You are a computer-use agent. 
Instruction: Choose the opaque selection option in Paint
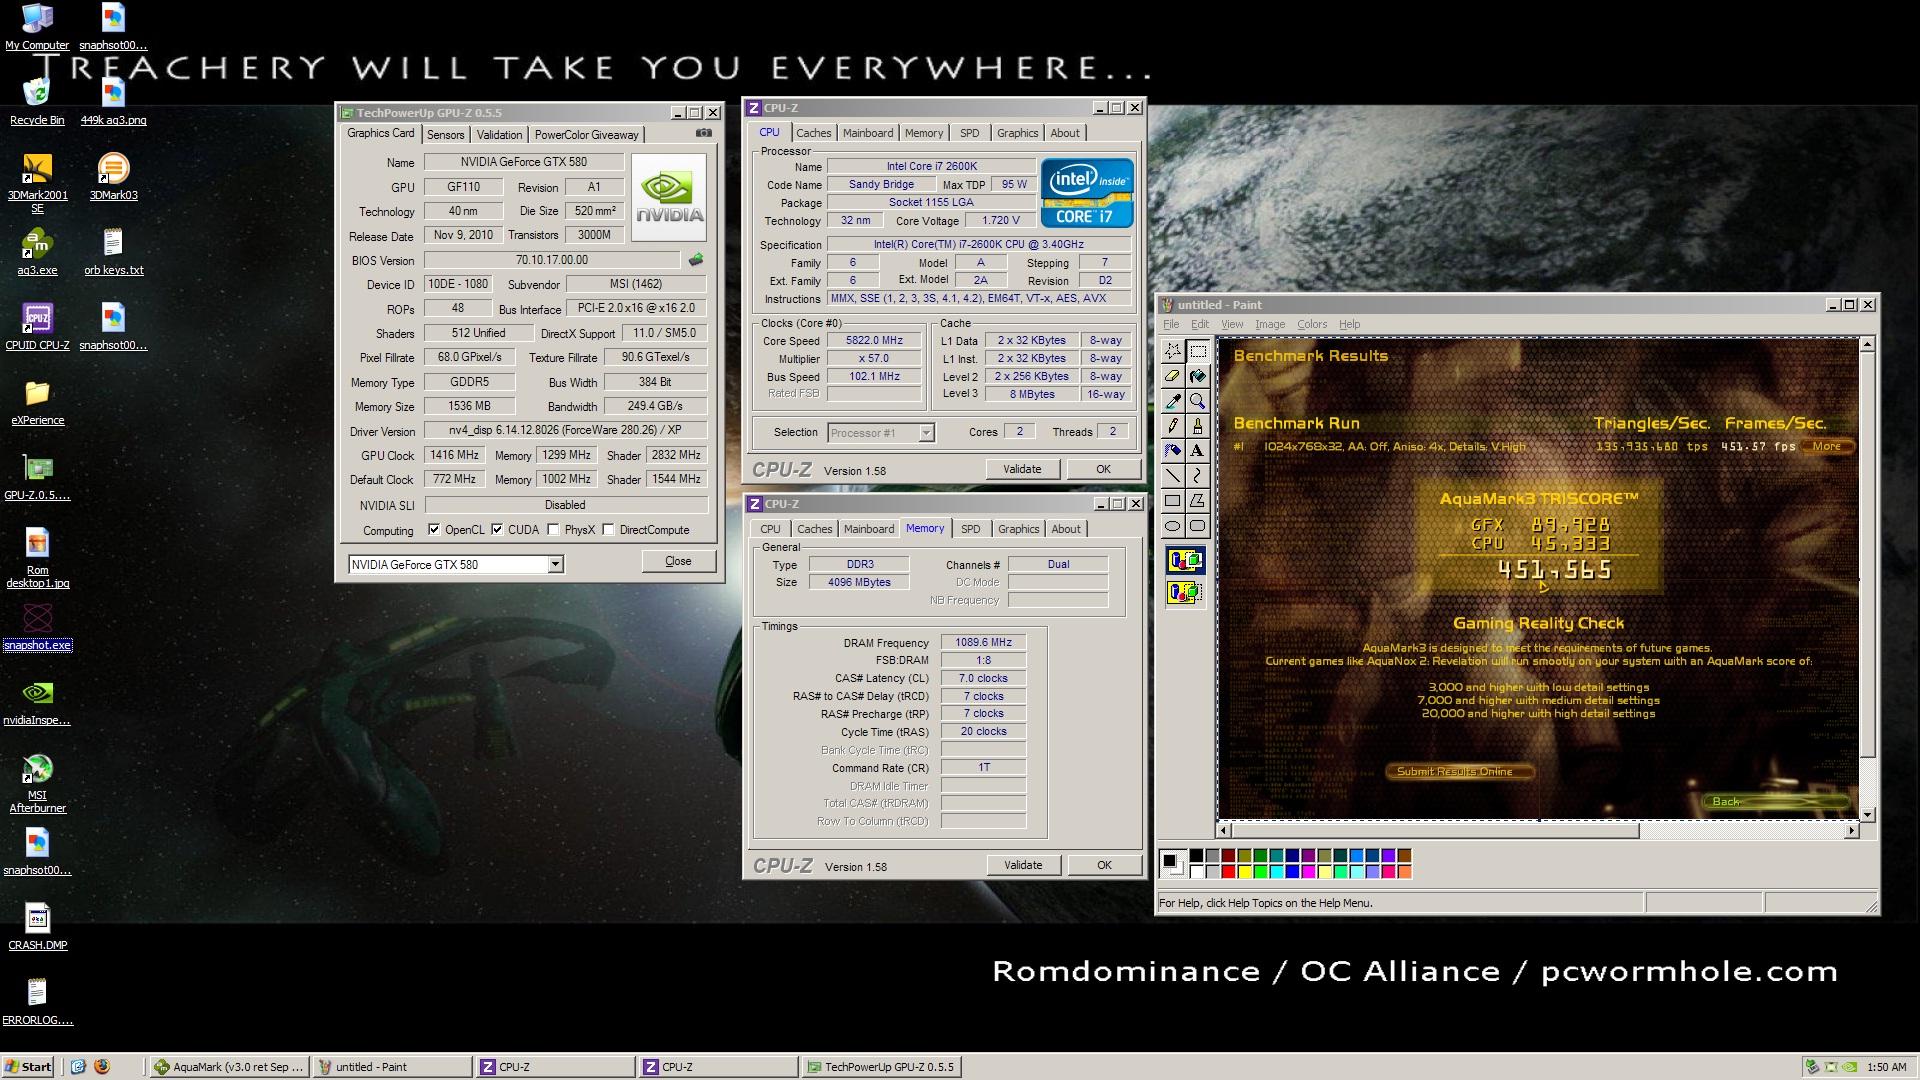tap(1185, 561)
